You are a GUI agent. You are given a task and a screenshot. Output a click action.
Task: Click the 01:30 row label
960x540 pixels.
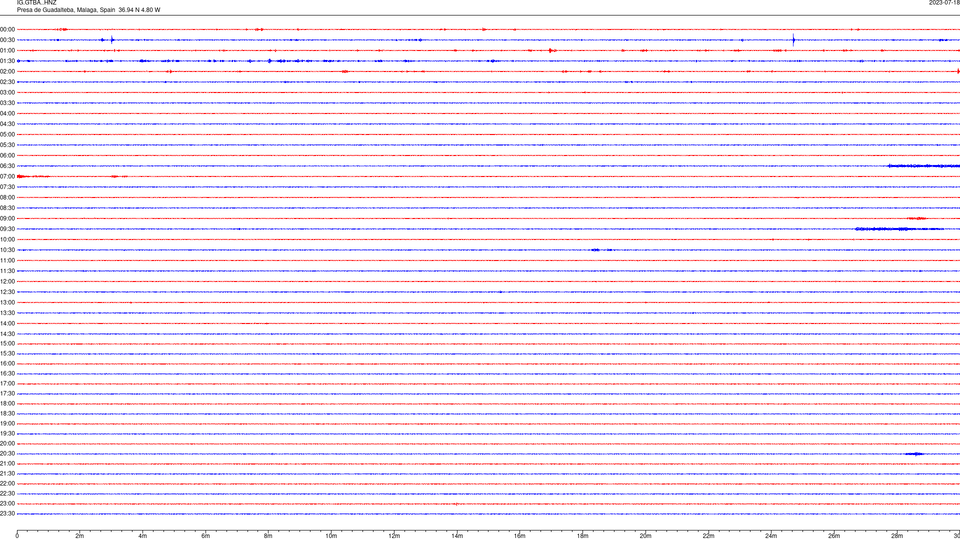point(7,61)
